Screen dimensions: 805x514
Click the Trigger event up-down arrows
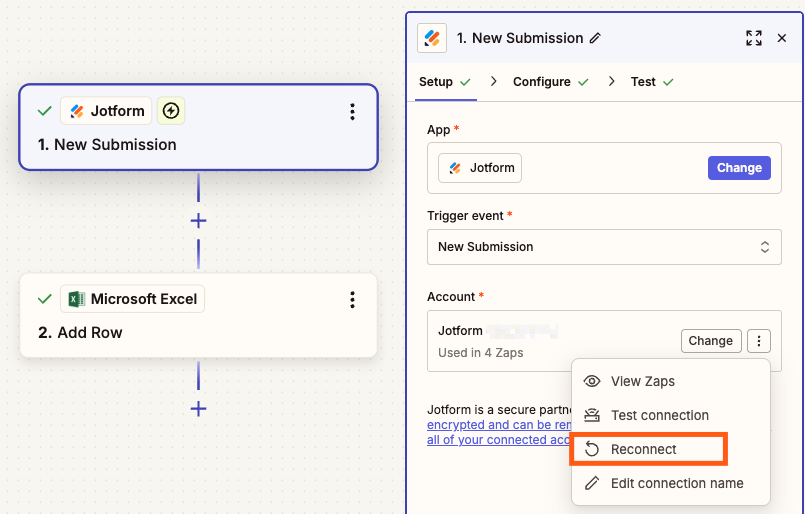coord(765,247)
